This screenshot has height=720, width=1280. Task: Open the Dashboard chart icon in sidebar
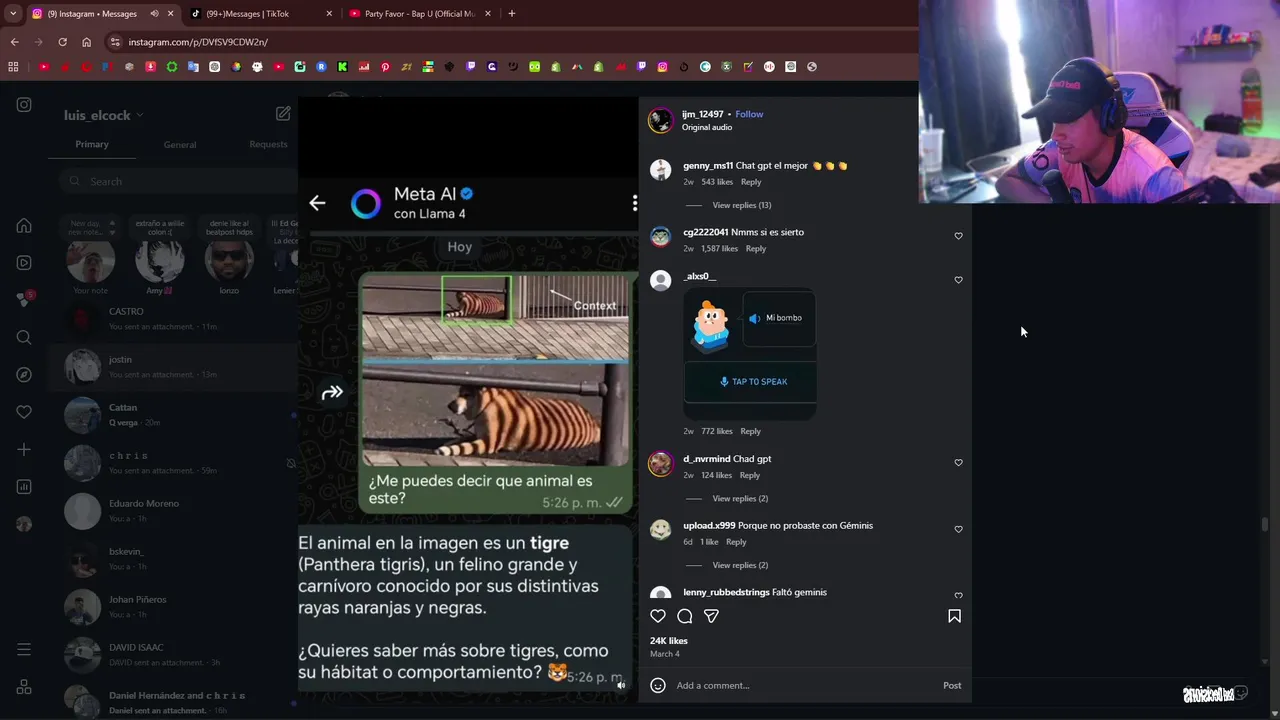[24, 487]
